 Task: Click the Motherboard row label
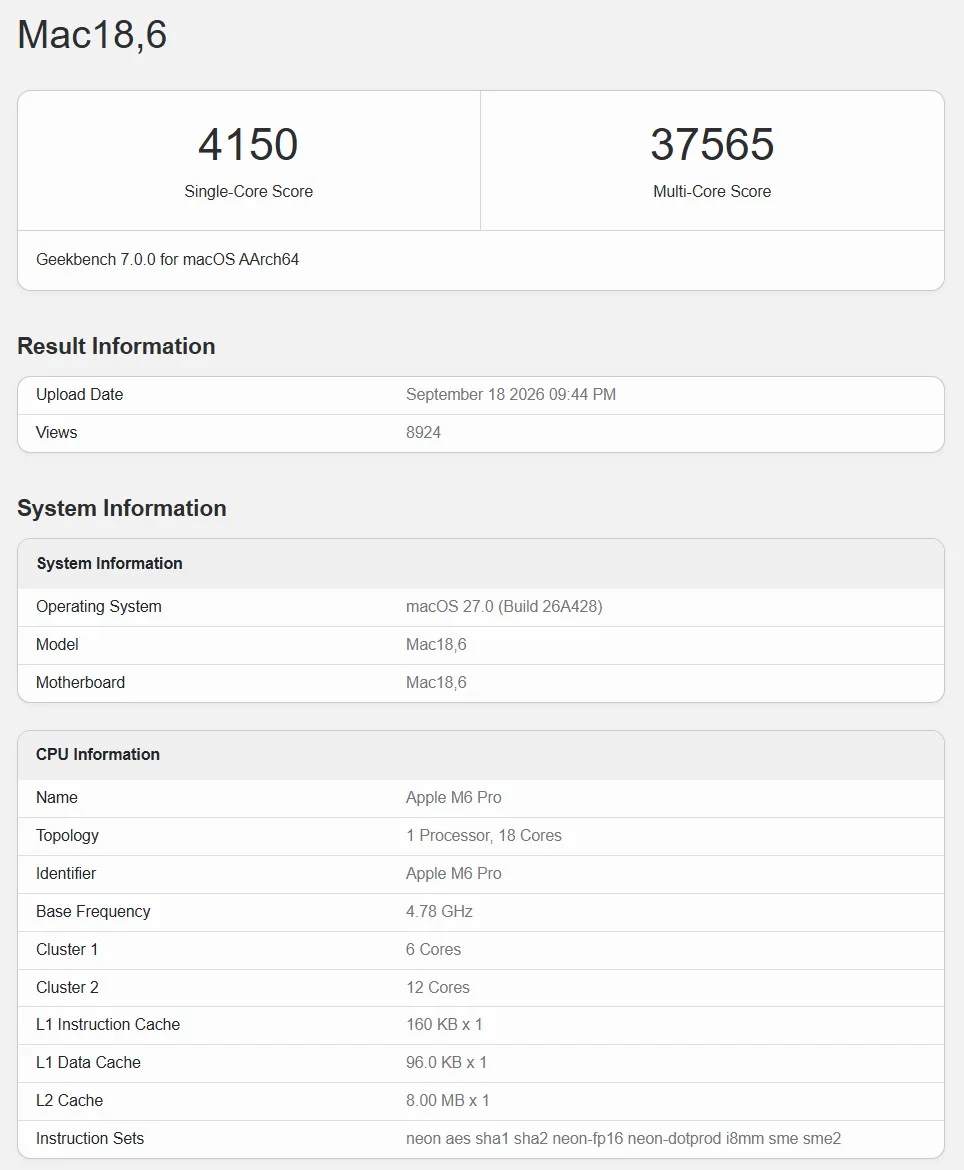pyautogui.click(x=80, y=683)
